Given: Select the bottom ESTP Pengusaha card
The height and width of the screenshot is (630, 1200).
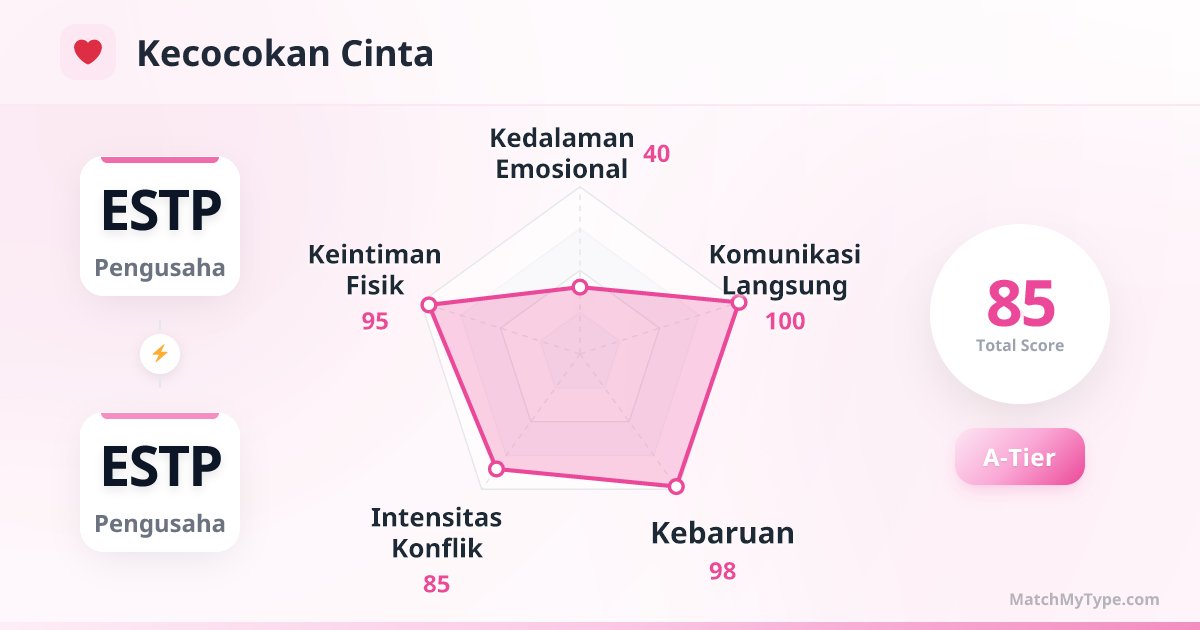Looking at the screenshot, I should point(160,482).
